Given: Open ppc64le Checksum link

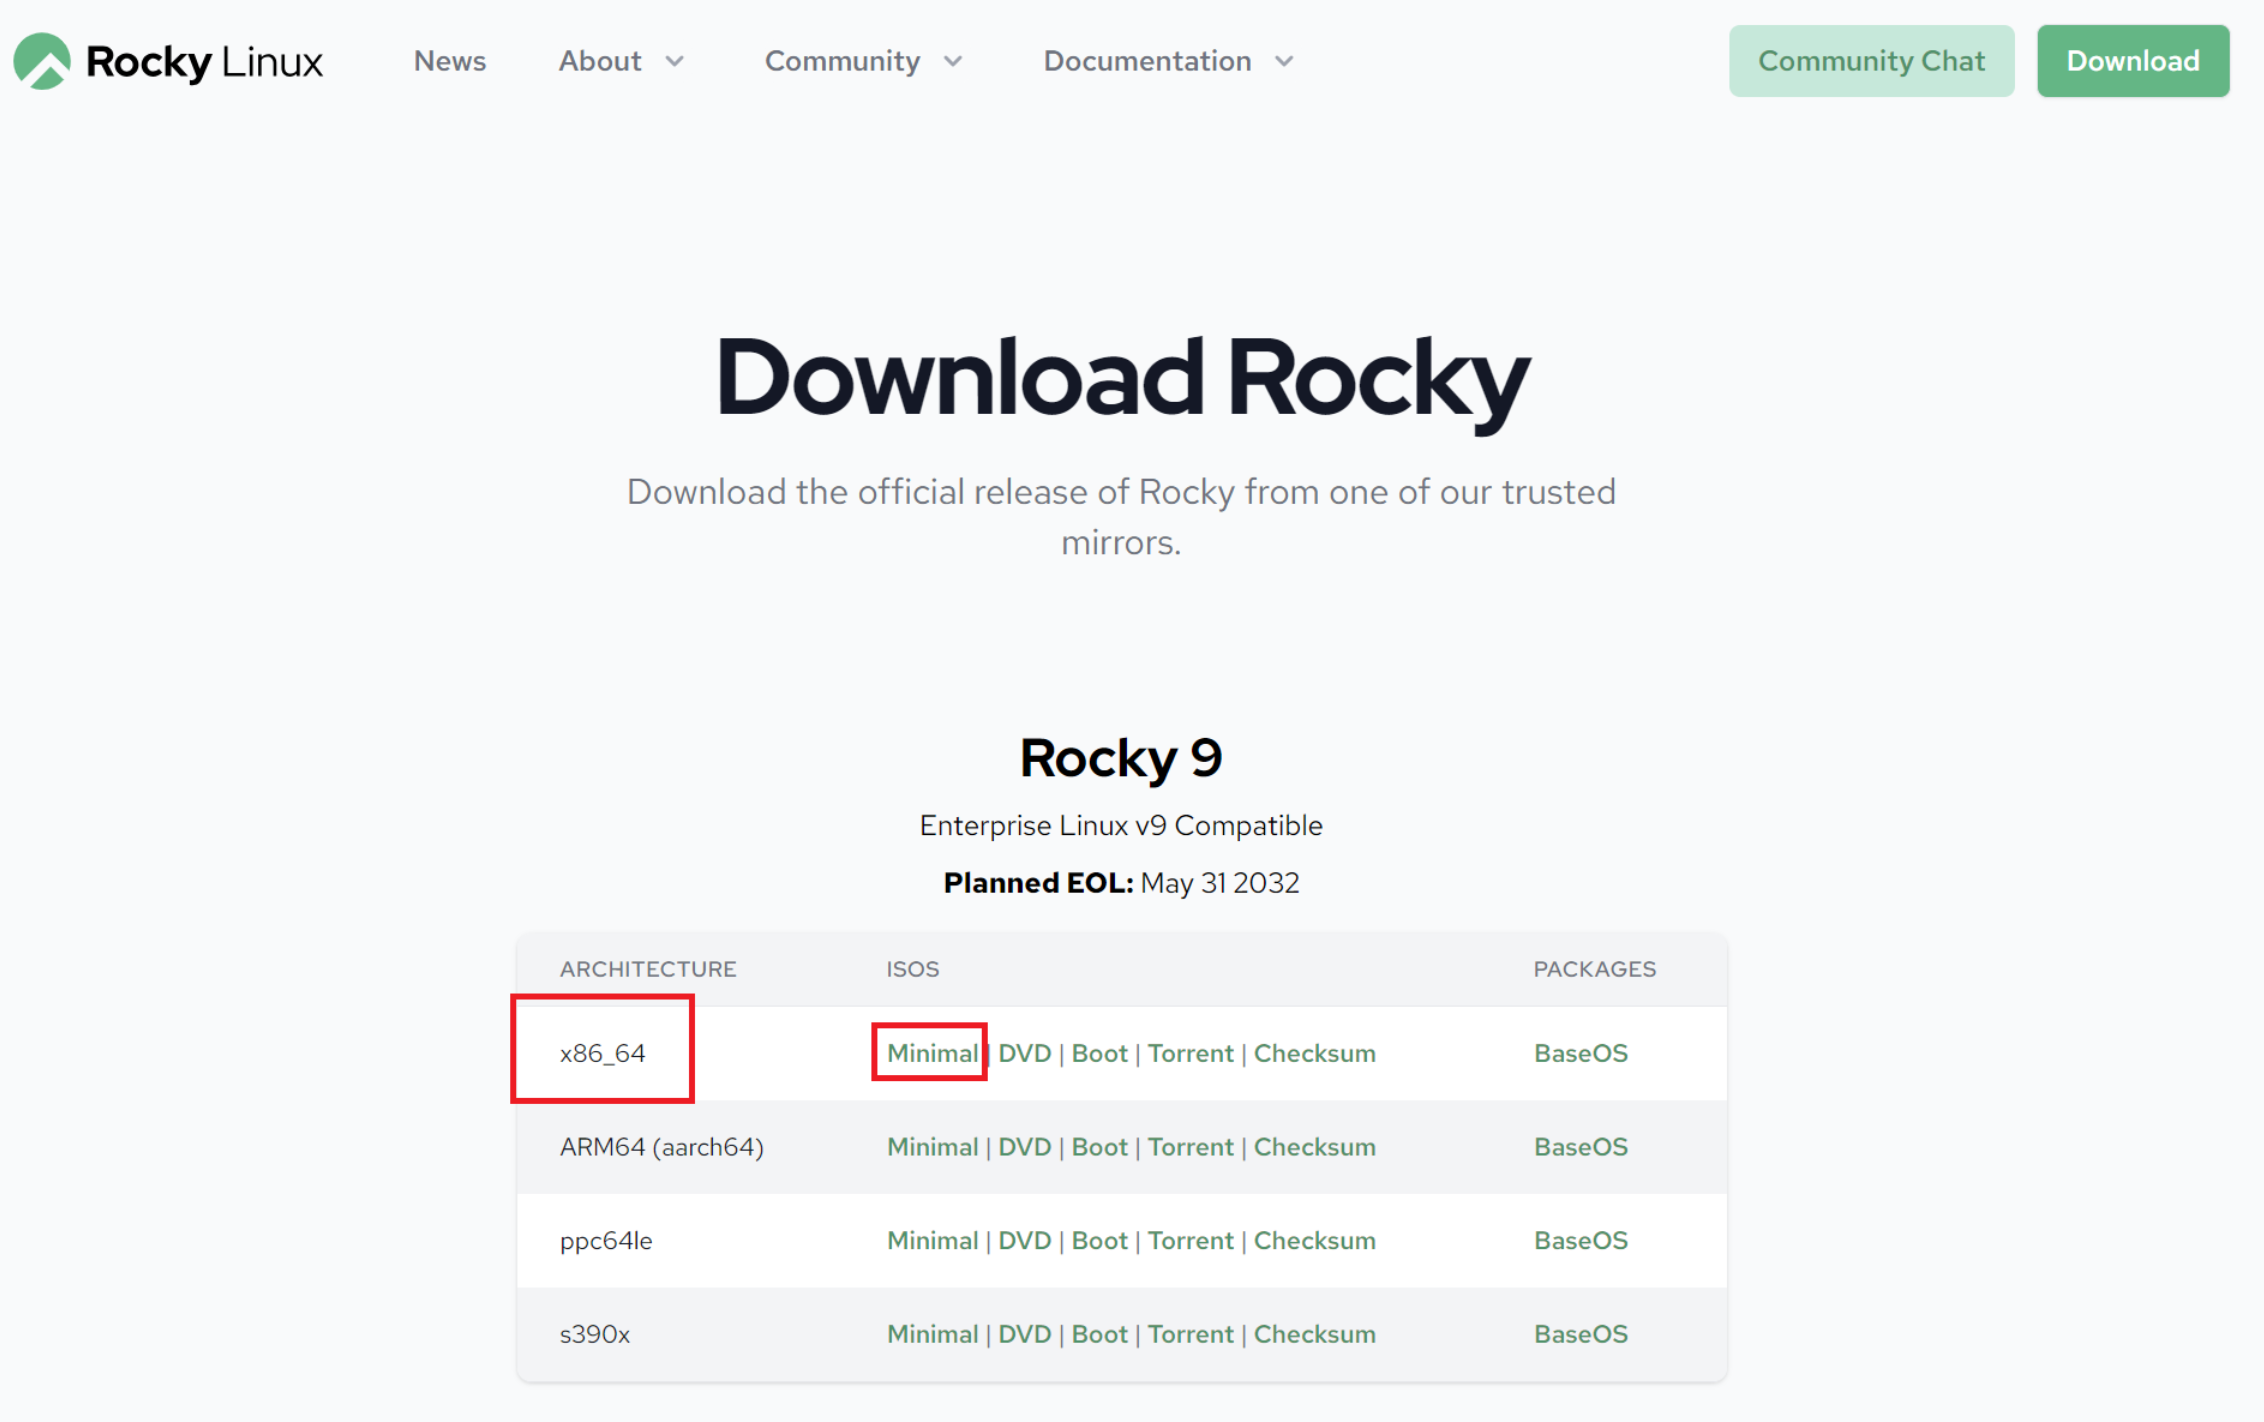Looking at the screenshot, I should pyautogui.click(x=1314, y=1240).
